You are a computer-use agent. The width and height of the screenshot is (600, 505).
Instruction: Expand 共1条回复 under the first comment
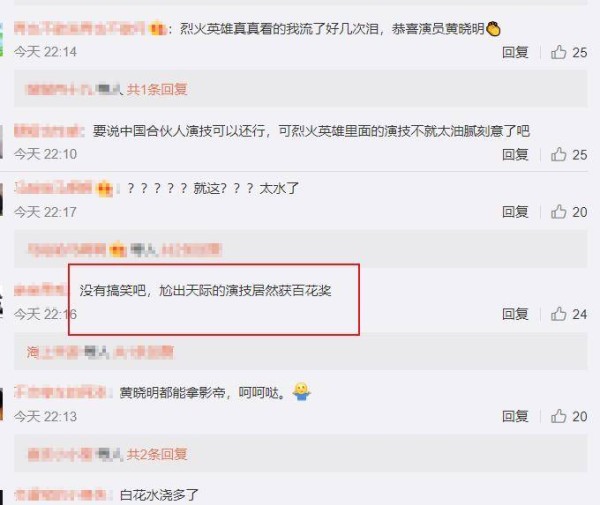157,89
